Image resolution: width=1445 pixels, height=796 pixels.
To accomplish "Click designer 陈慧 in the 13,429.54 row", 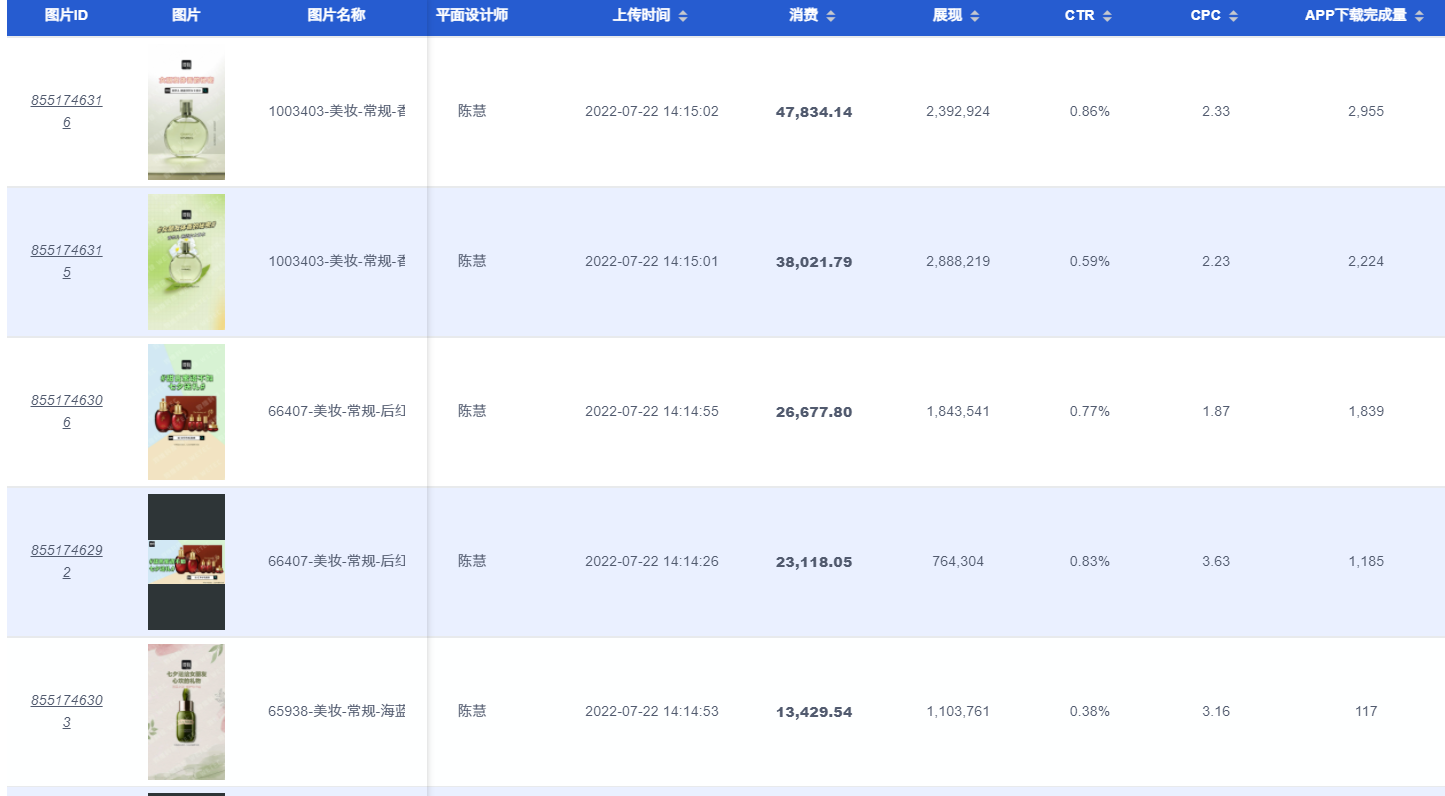I will click(x=472, y=711).
